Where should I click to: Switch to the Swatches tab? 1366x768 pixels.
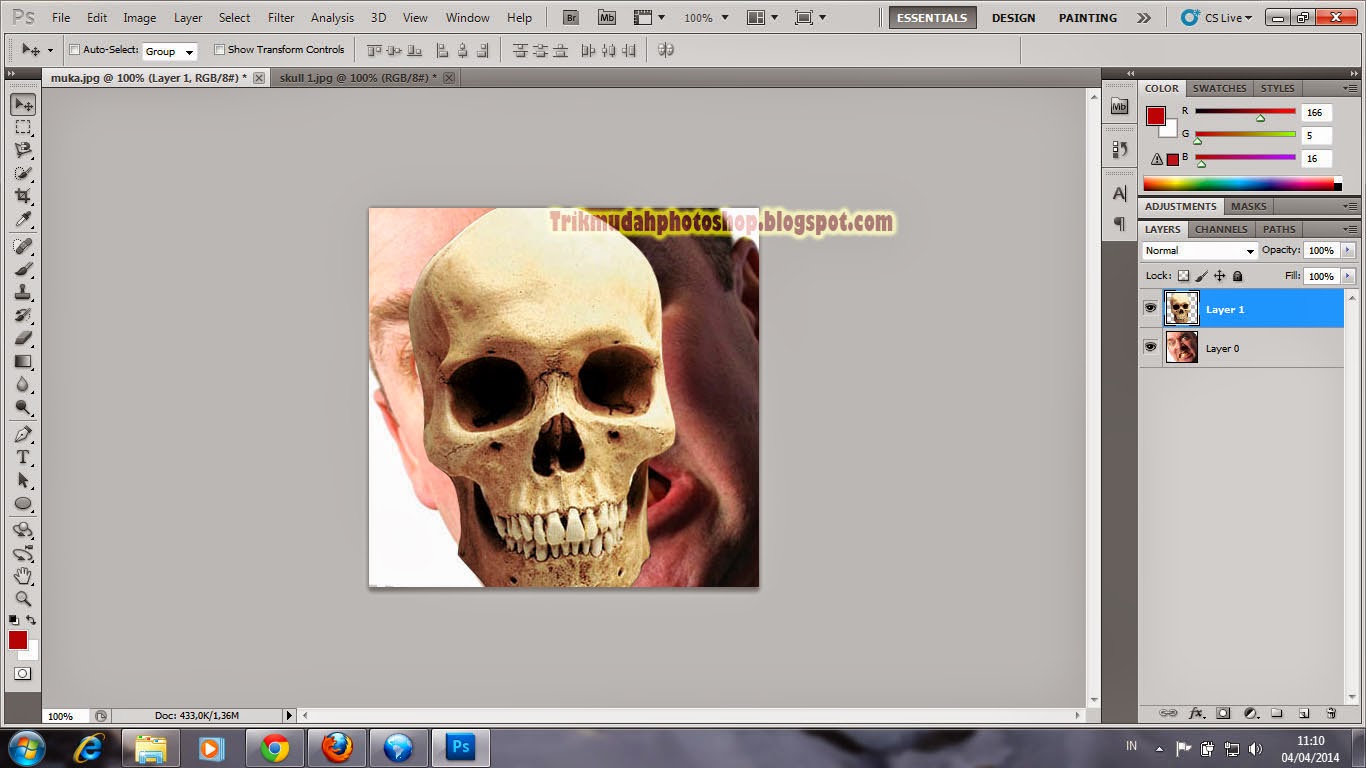[1219, 88]
